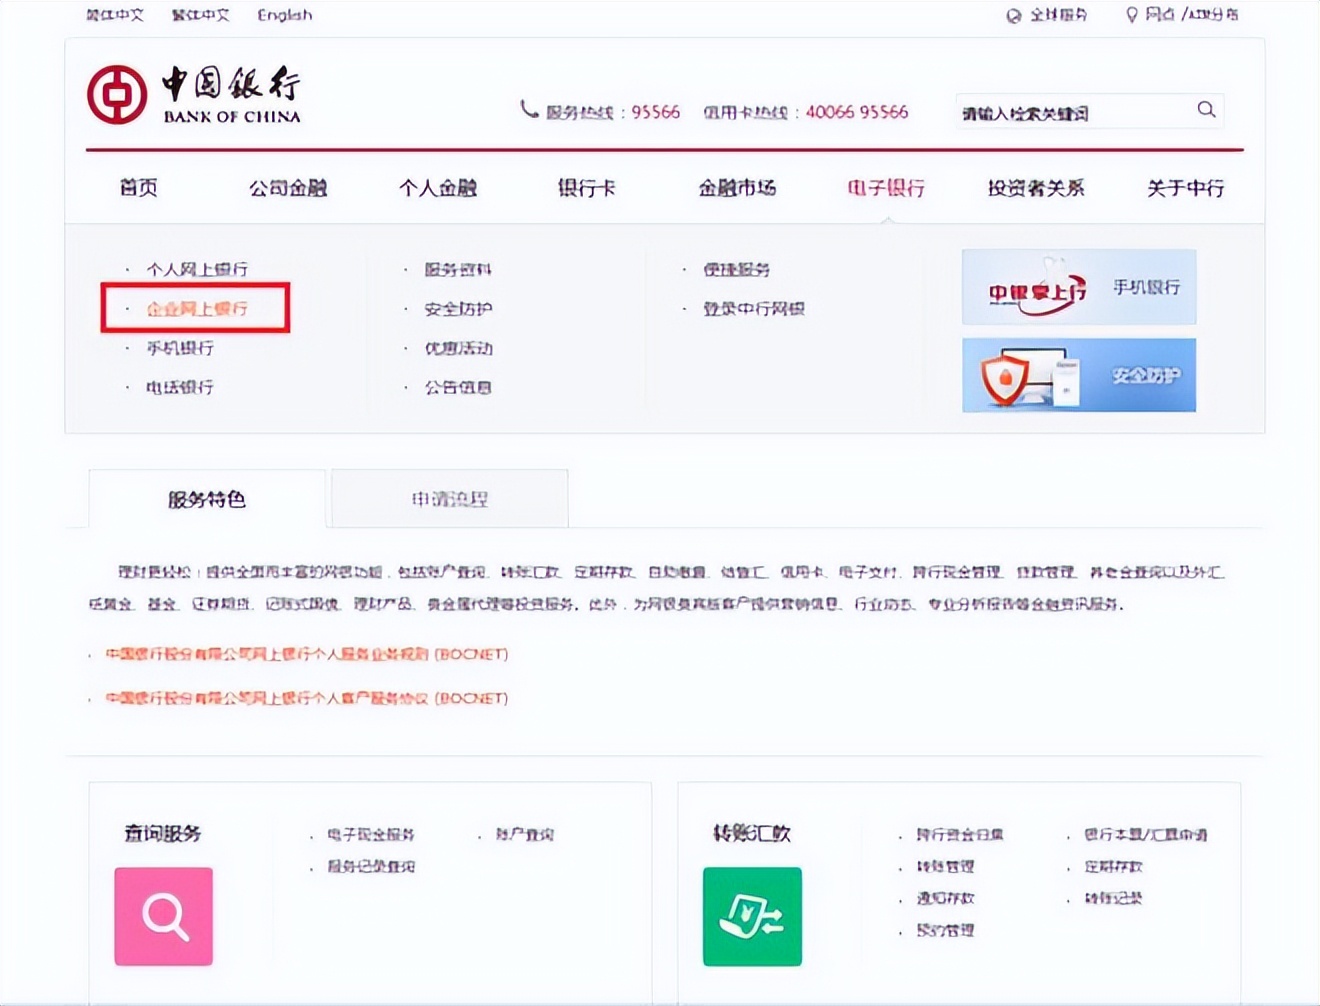This screenshot has height=1006, width=1320.
Task: Click the pink 查询服务 search icon
Action: [163, 915]
